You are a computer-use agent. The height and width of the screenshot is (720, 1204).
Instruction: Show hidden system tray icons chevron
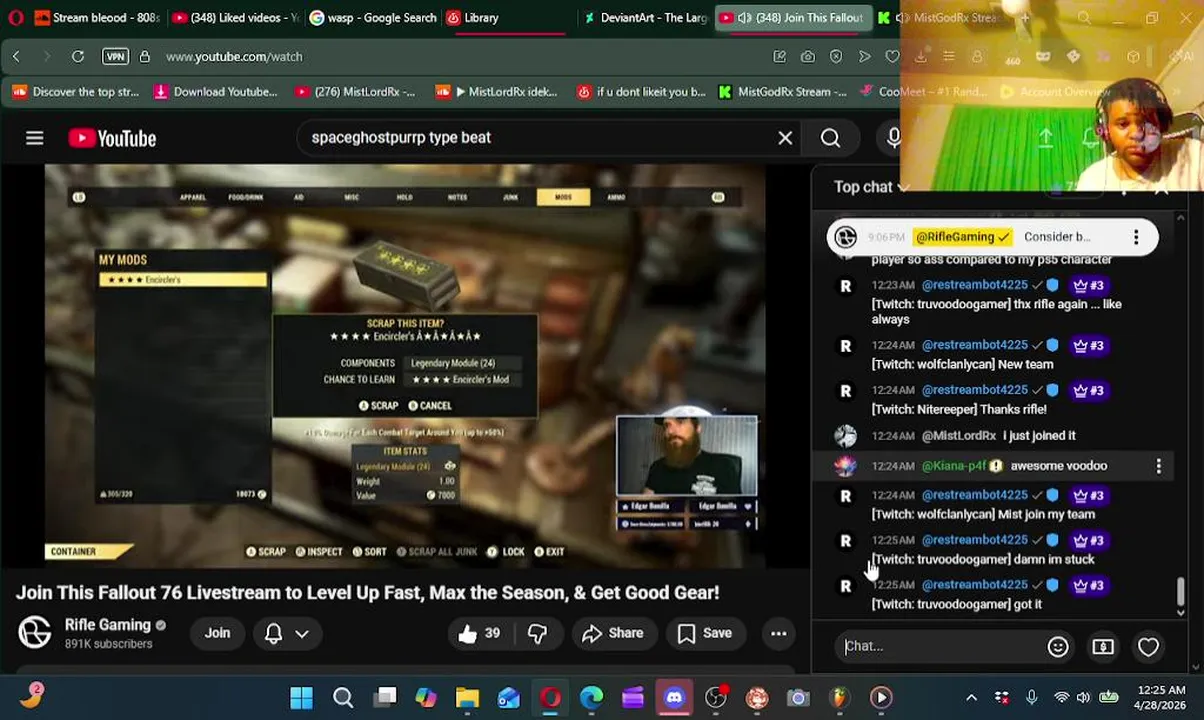click(x=970, y=698)
